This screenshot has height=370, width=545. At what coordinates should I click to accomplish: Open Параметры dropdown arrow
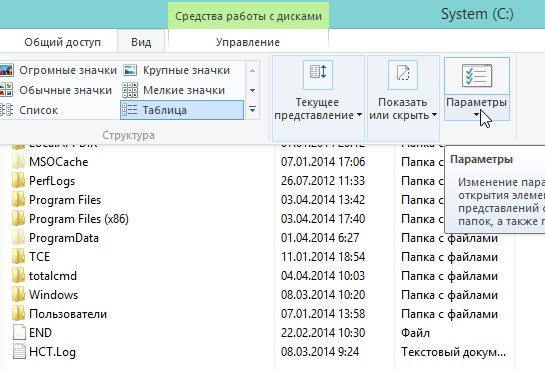point(477,114)
